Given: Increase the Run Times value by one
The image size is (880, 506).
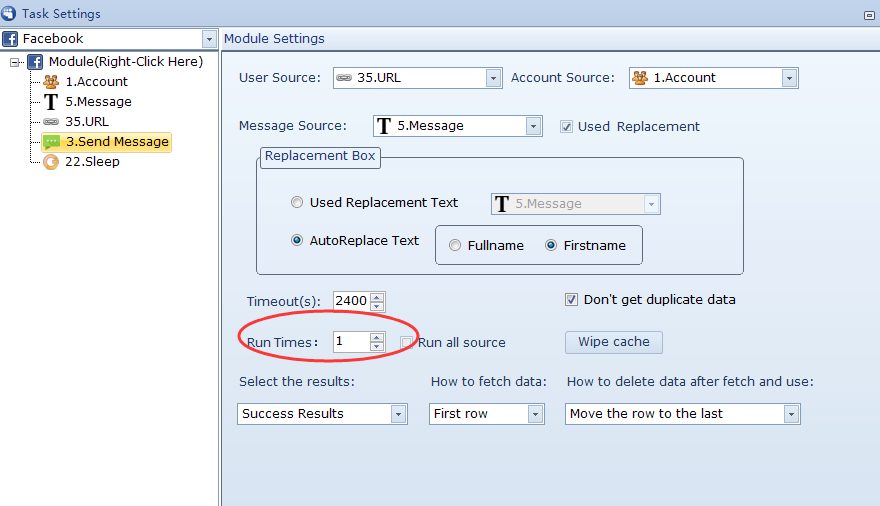Looking at the screenshot, I should 377,337.
